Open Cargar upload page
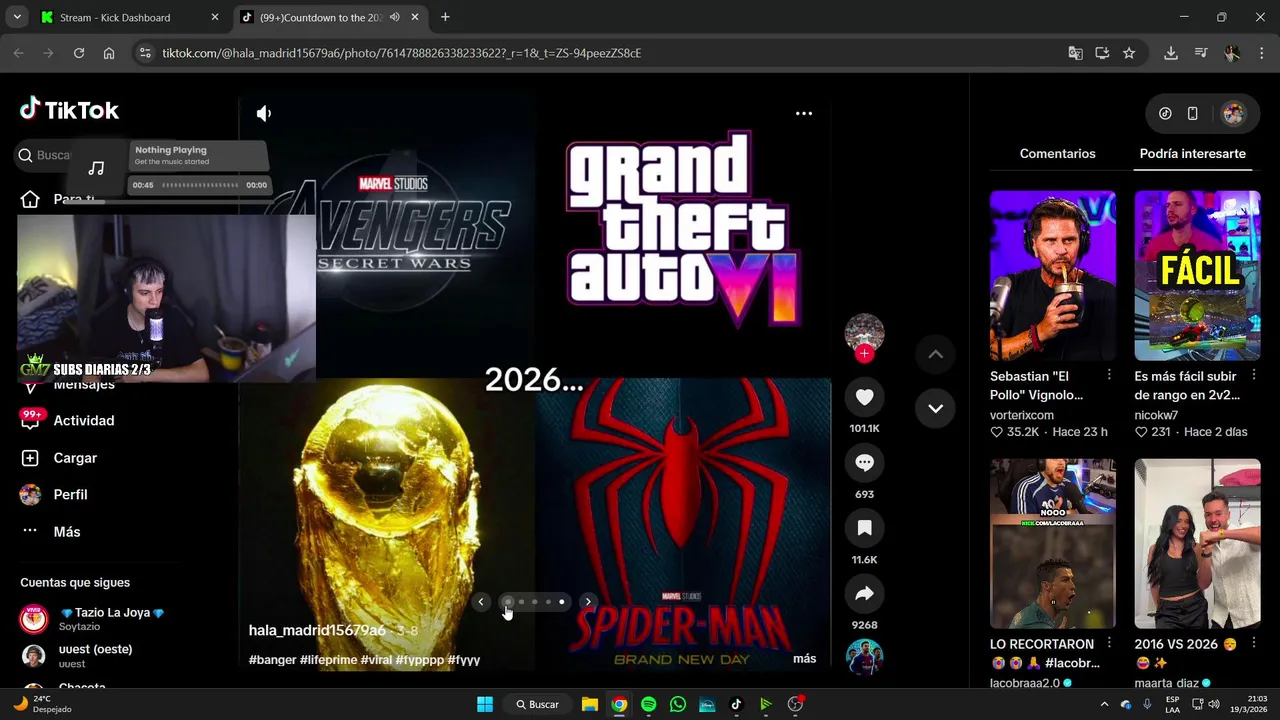The height and width of the screenshot is (720, 1280). 60,458
